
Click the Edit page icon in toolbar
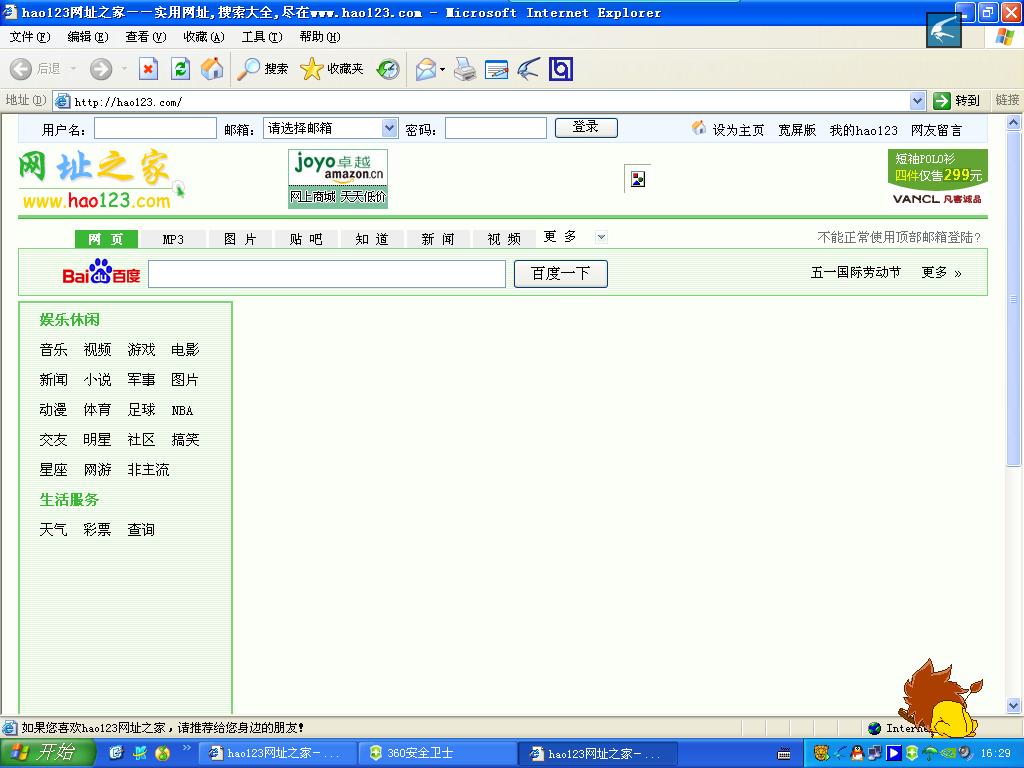pyautogui.click(x=496, y=69)
